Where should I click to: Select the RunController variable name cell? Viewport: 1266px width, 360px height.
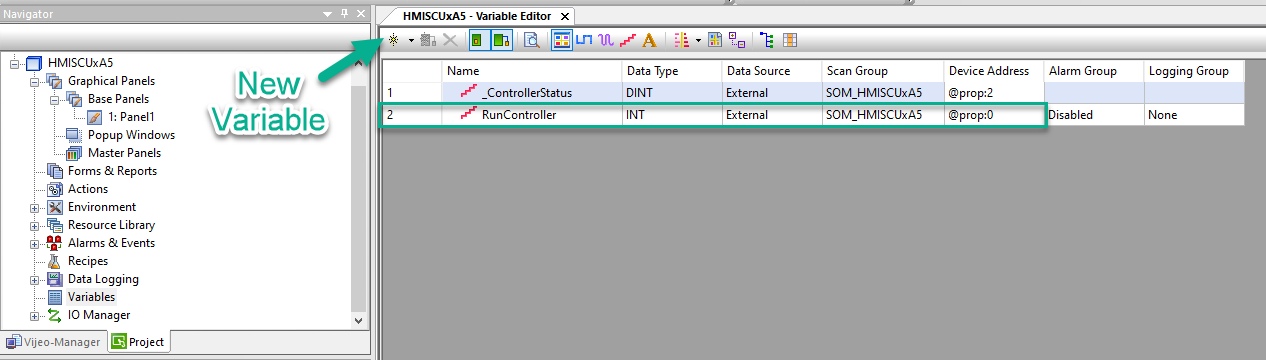click(531, 115)
